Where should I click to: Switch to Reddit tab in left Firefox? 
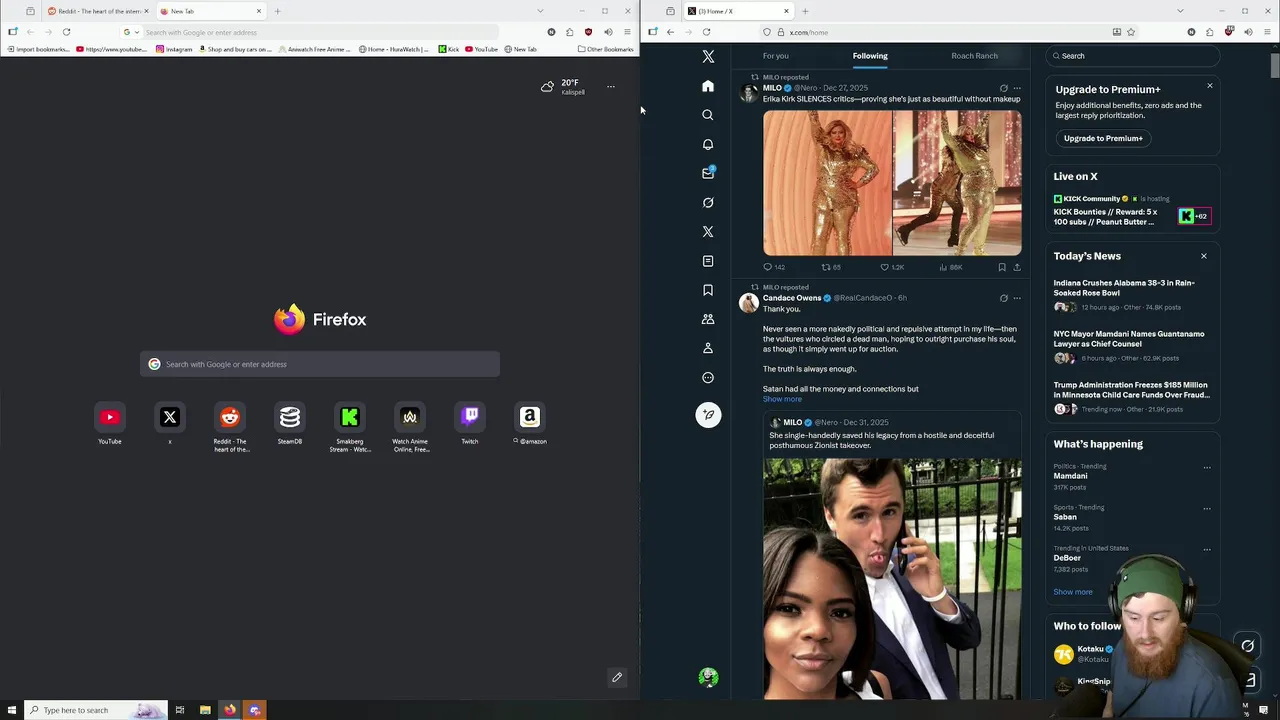click(x=97, y=11)
